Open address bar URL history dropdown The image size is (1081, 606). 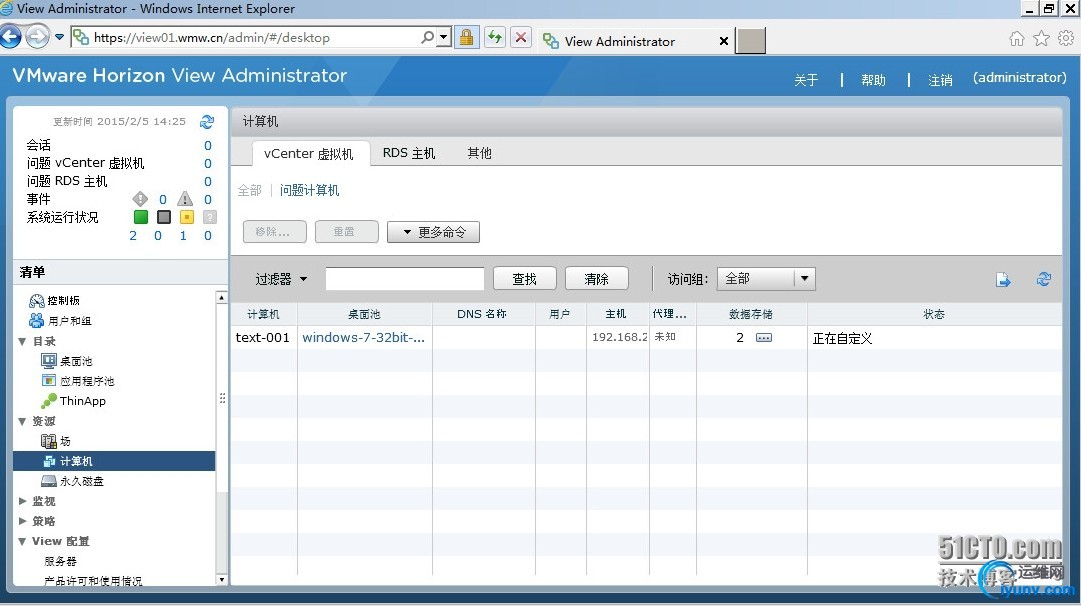coord(444,37)
